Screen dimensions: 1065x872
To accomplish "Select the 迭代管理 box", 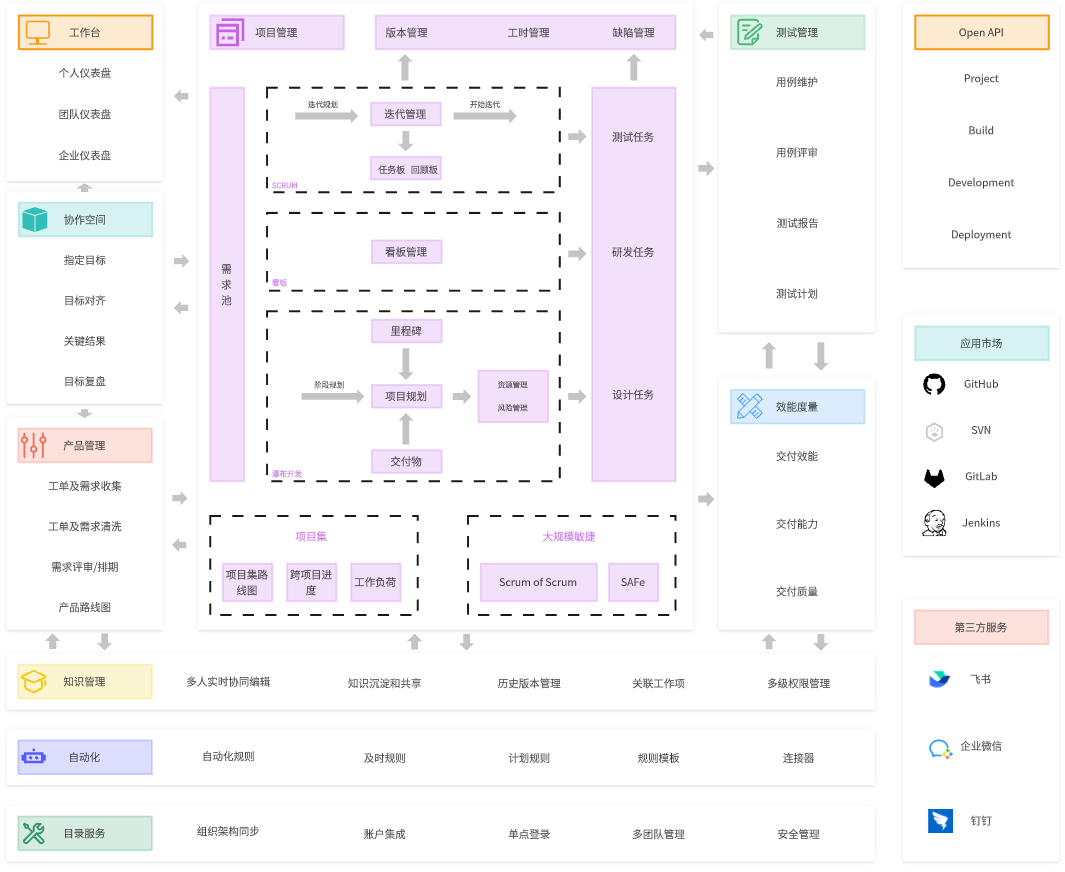I will point(405,114).
